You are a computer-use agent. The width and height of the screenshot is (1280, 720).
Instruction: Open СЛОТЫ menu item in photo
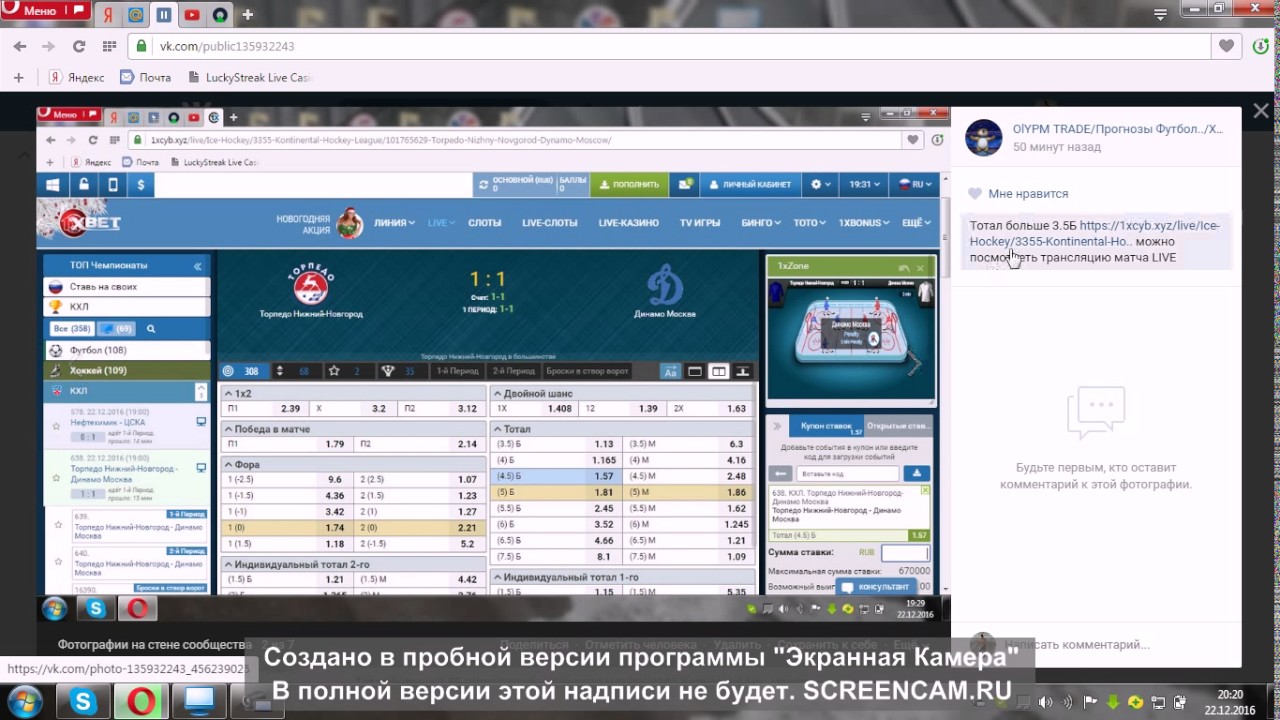484,223
